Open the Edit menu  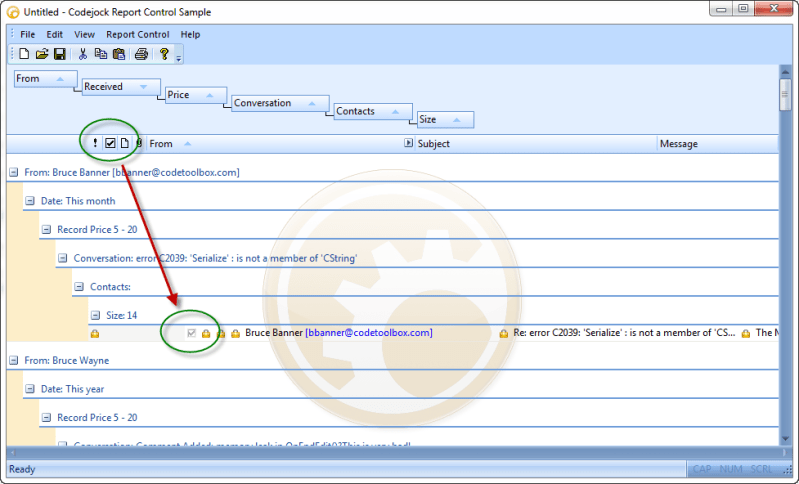55,35
